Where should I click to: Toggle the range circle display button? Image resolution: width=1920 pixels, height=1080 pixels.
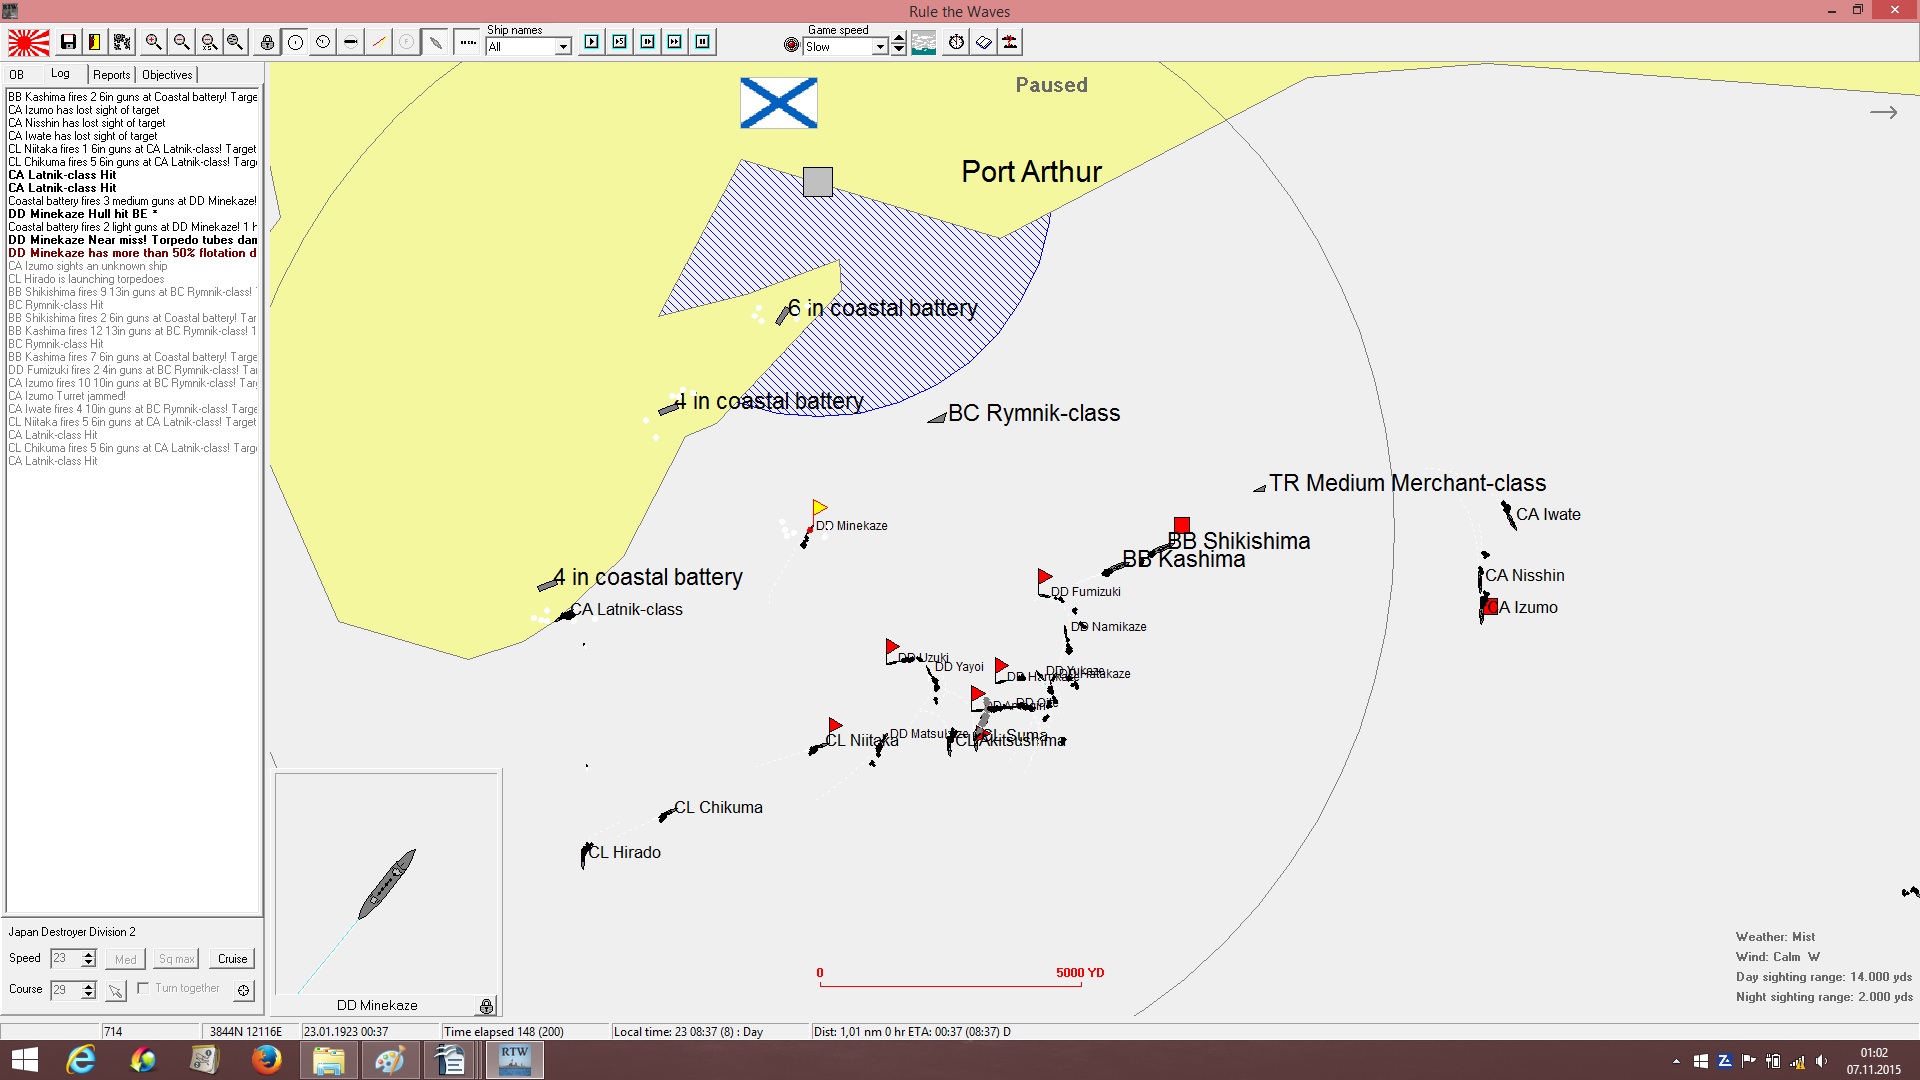click(295, 42)
